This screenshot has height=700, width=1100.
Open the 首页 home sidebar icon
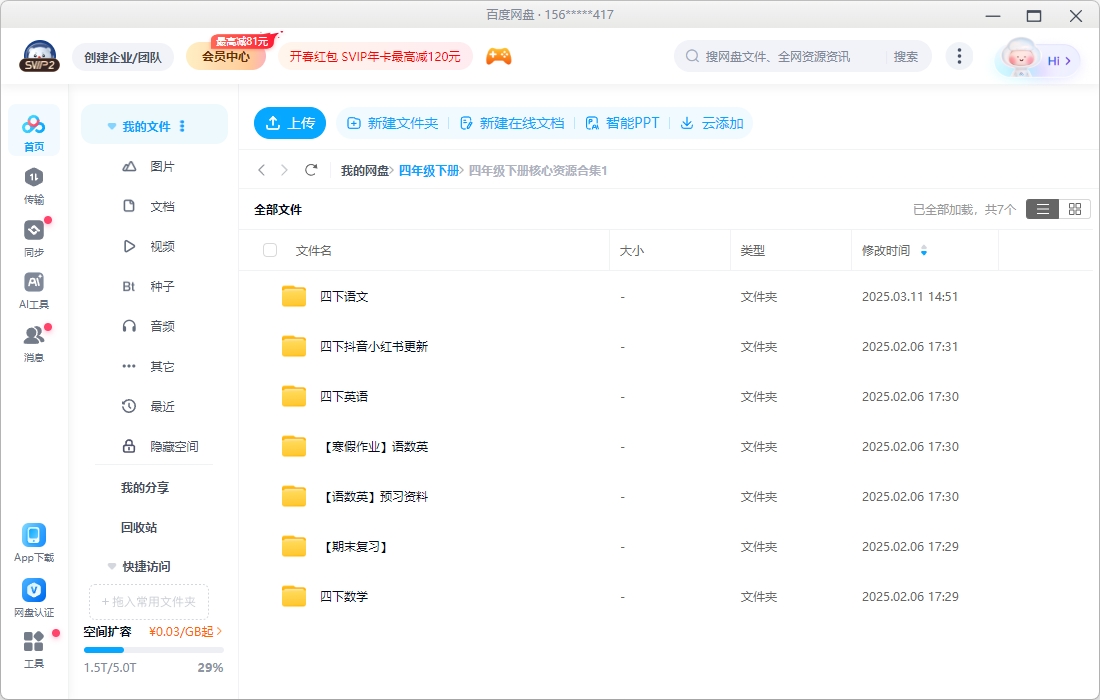point(34,130)
